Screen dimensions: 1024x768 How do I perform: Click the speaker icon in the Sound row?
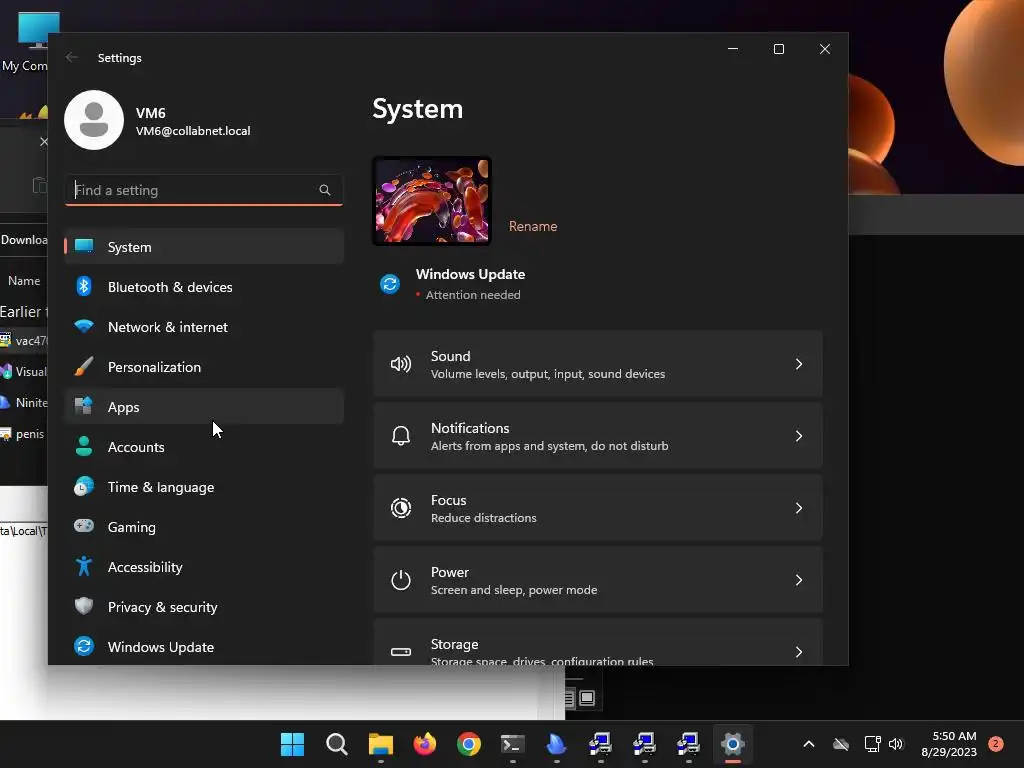point(401,364)
